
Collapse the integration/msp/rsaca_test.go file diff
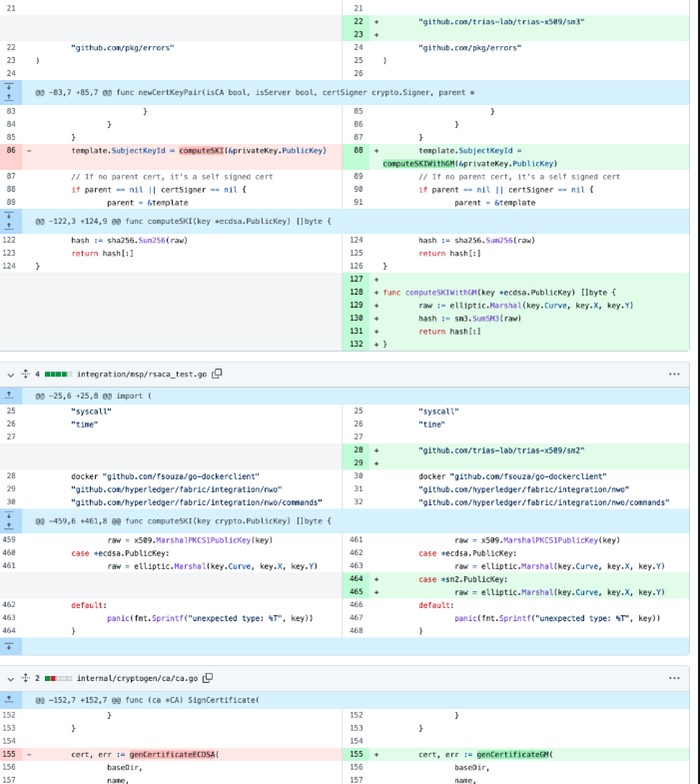click(10, 374)
